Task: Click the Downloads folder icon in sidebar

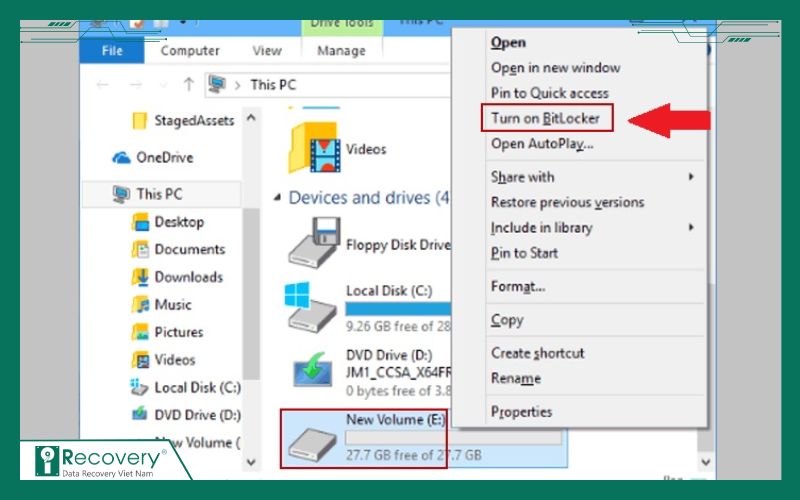Action: 140,277
